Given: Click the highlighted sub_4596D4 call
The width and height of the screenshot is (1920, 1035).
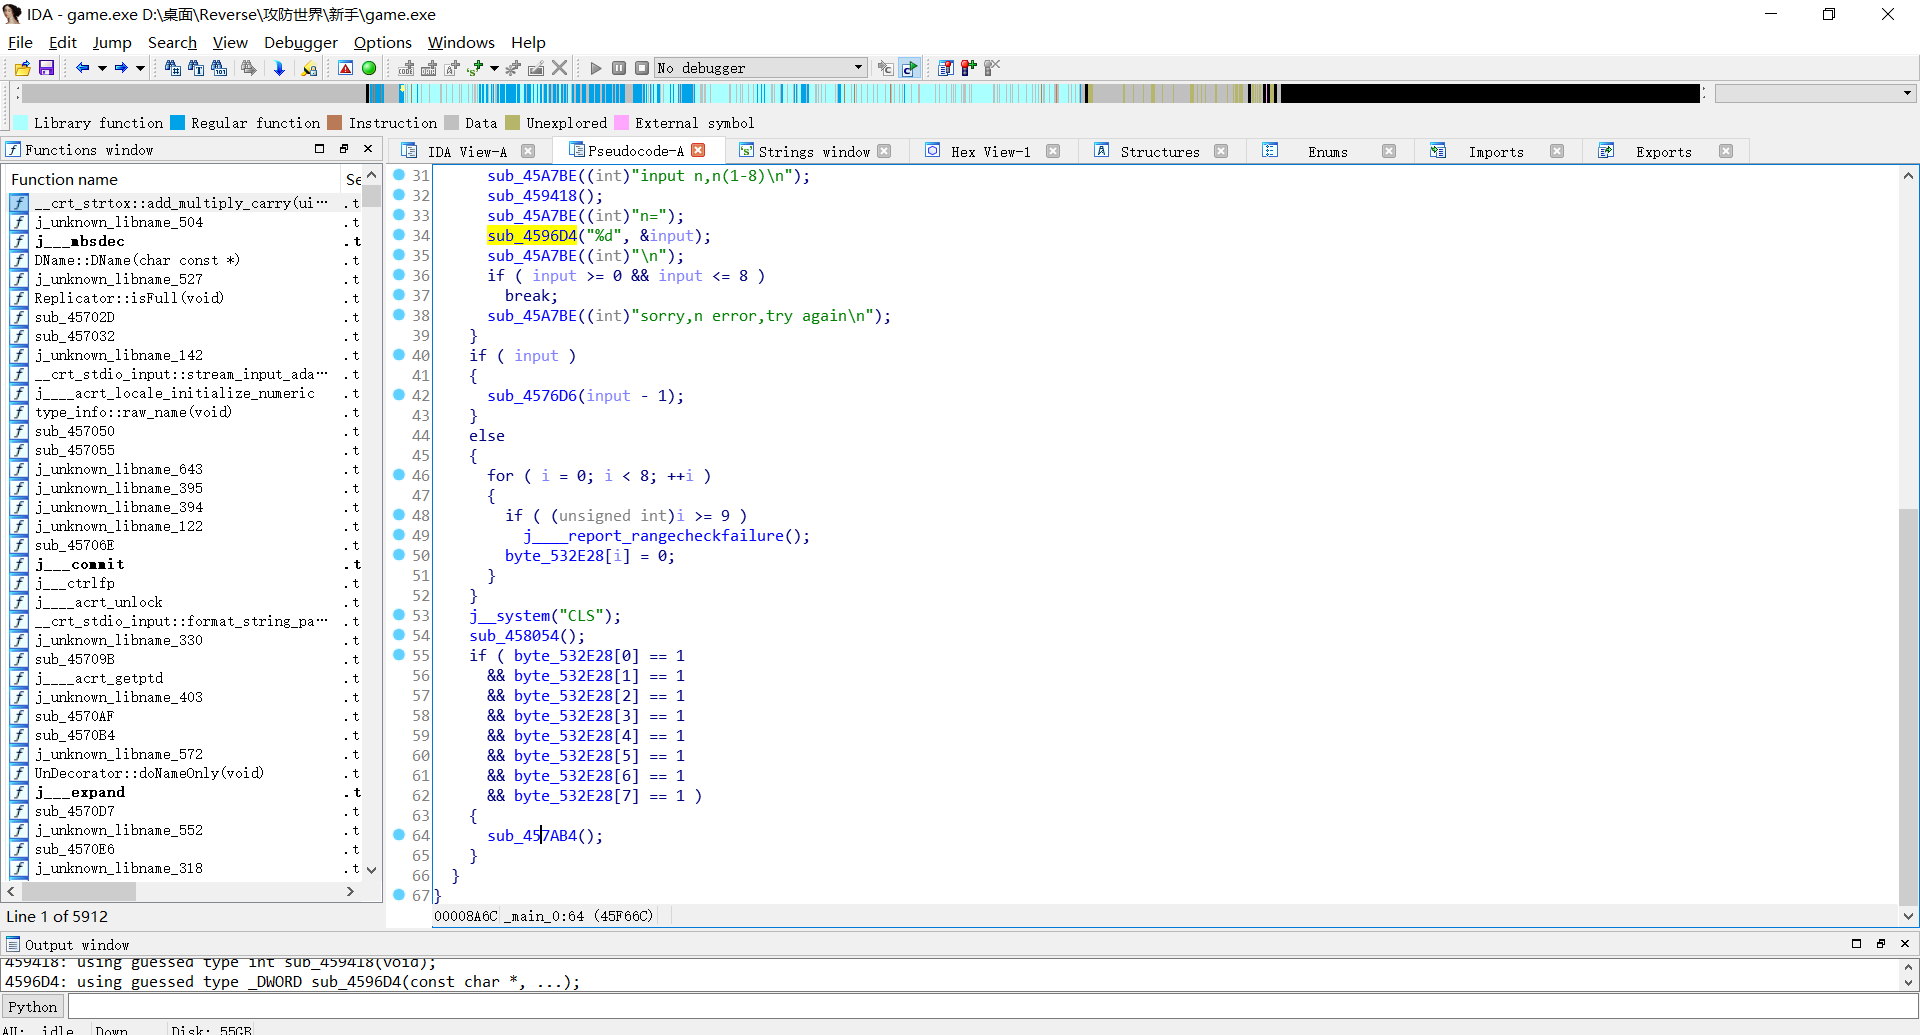Looking at the screenshot, I should [532, 236].
